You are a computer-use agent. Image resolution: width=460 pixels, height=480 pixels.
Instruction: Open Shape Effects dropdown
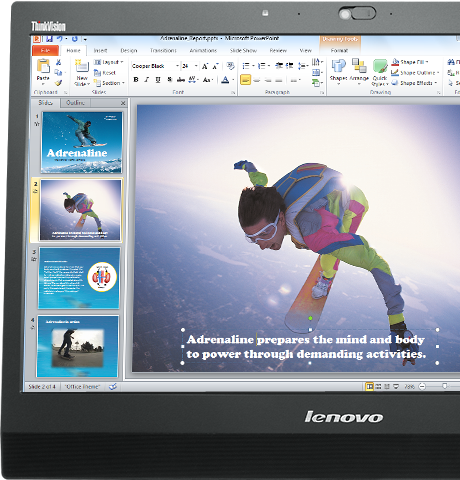[414, 83]
